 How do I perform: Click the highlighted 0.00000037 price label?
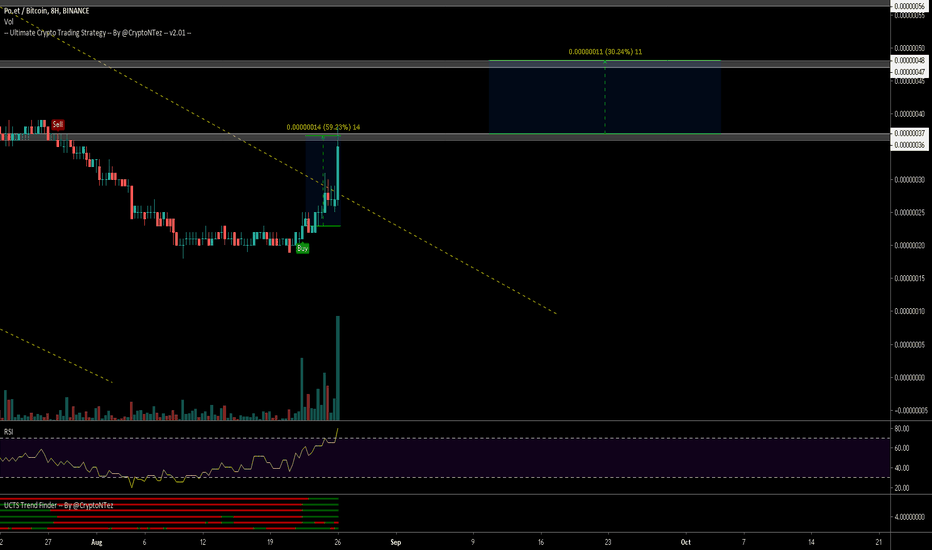(x=909, y=133)
